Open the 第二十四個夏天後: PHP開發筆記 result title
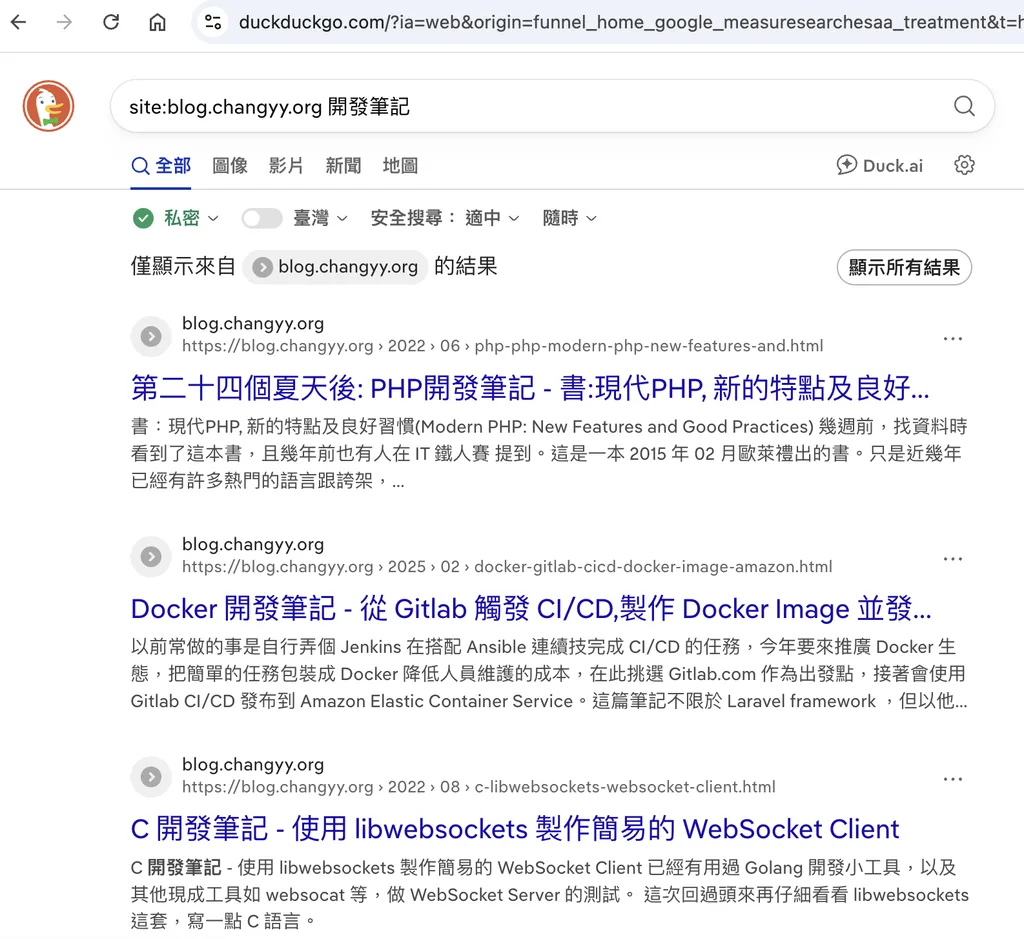1024x939 pixels. [530, 388]
